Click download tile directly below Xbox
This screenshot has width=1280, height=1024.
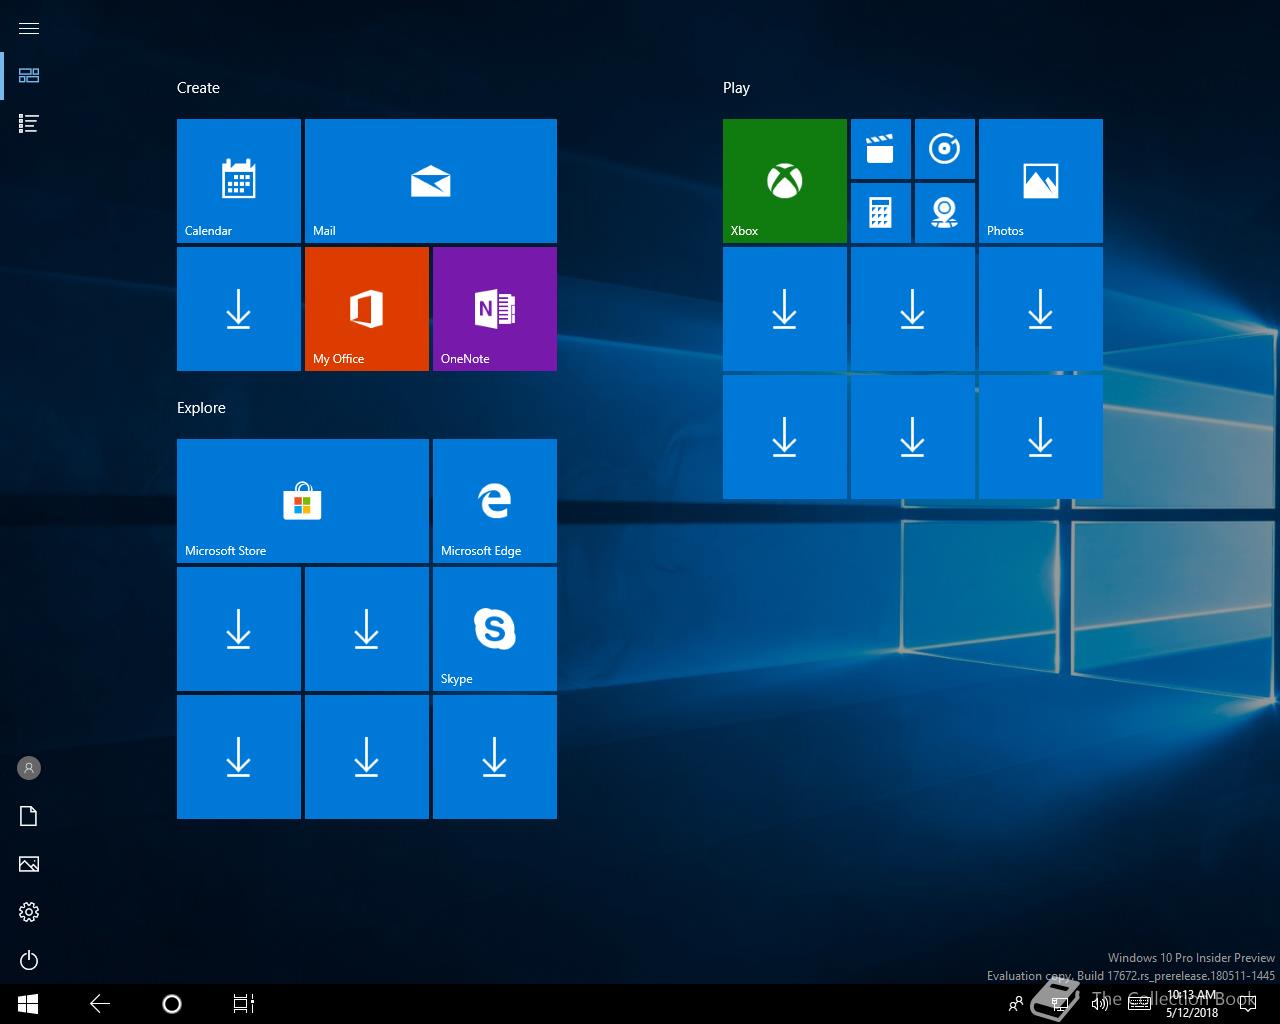click(x=785, y=309)
